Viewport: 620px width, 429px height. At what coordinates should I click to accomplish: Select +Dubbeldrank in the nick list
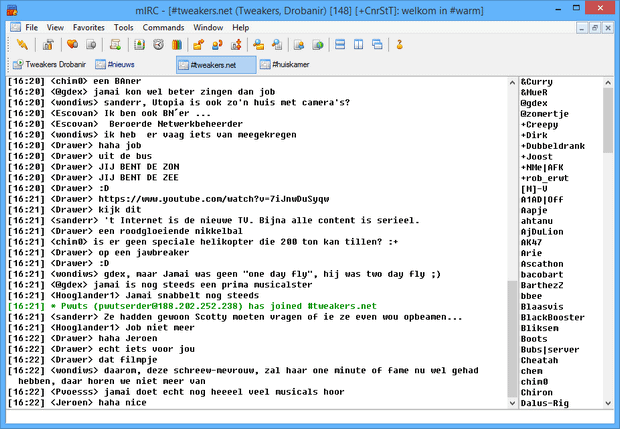click(553, 146)
